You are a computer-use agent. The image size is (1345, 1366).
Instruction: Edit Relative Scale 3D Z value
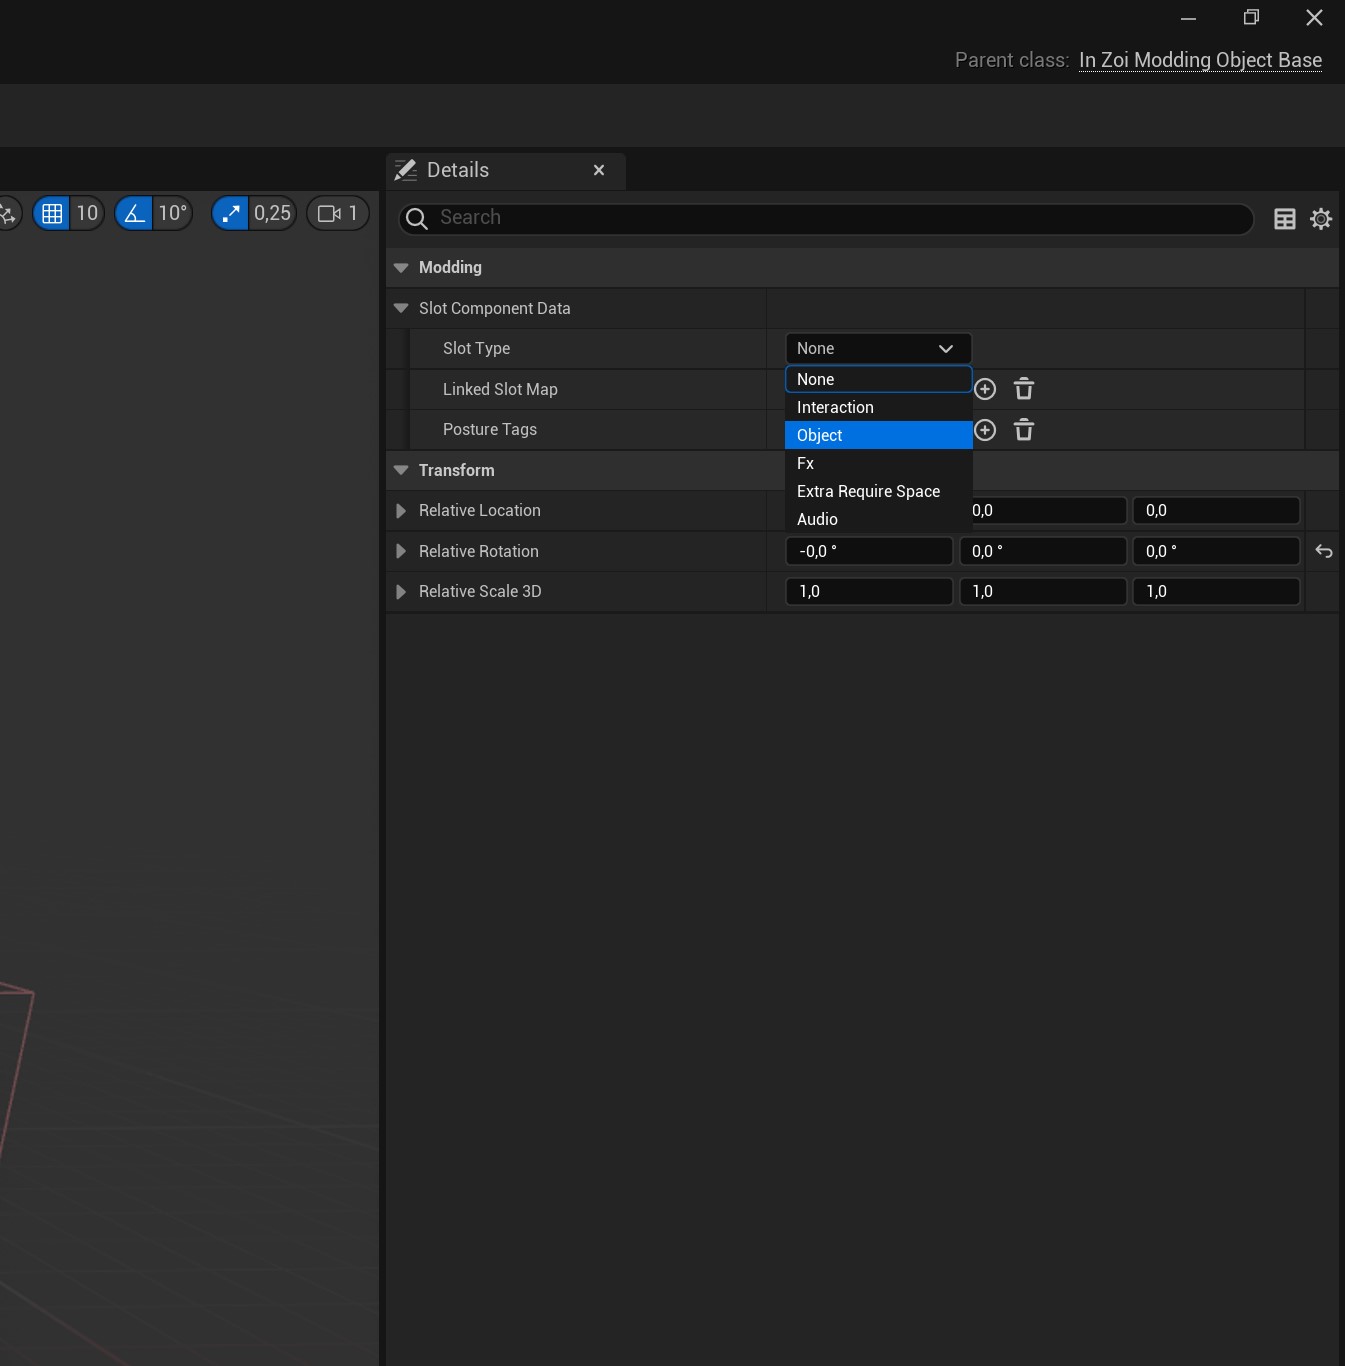[x=1216, y=591]
